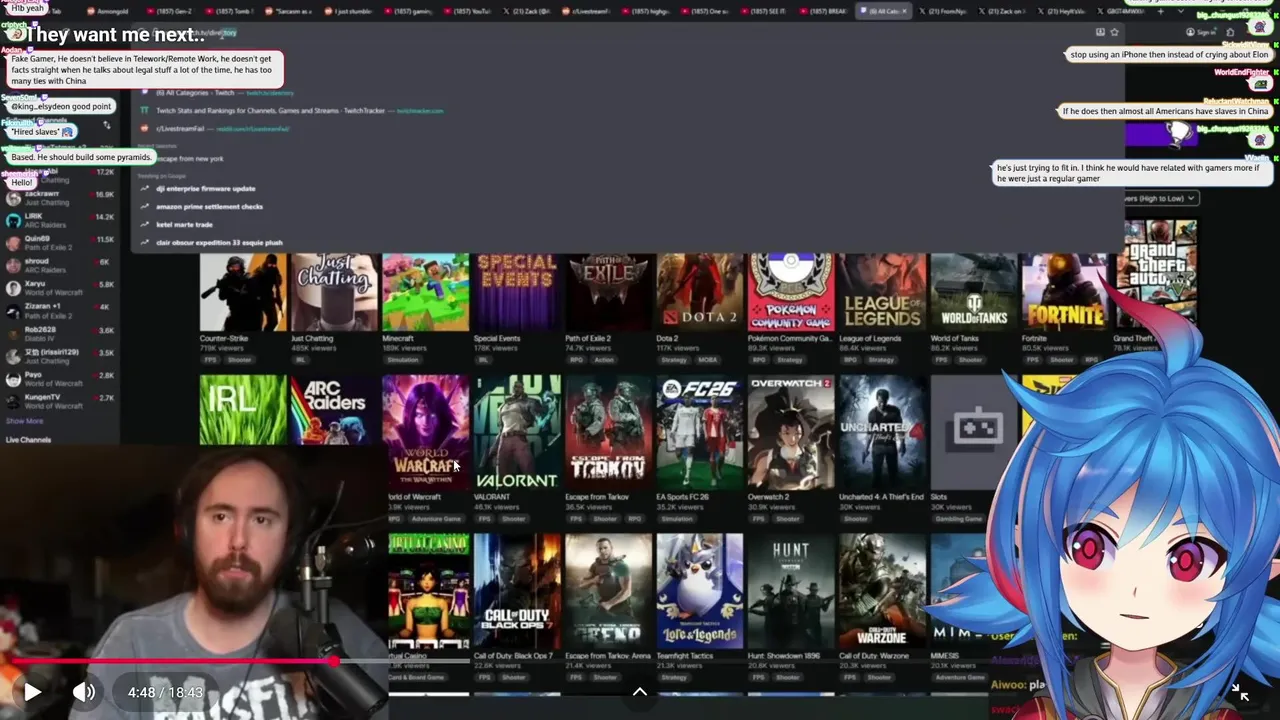Open the shroud channel in the sidebar
This screenshot has height=720, width=1280.
(x=60, y=266)
